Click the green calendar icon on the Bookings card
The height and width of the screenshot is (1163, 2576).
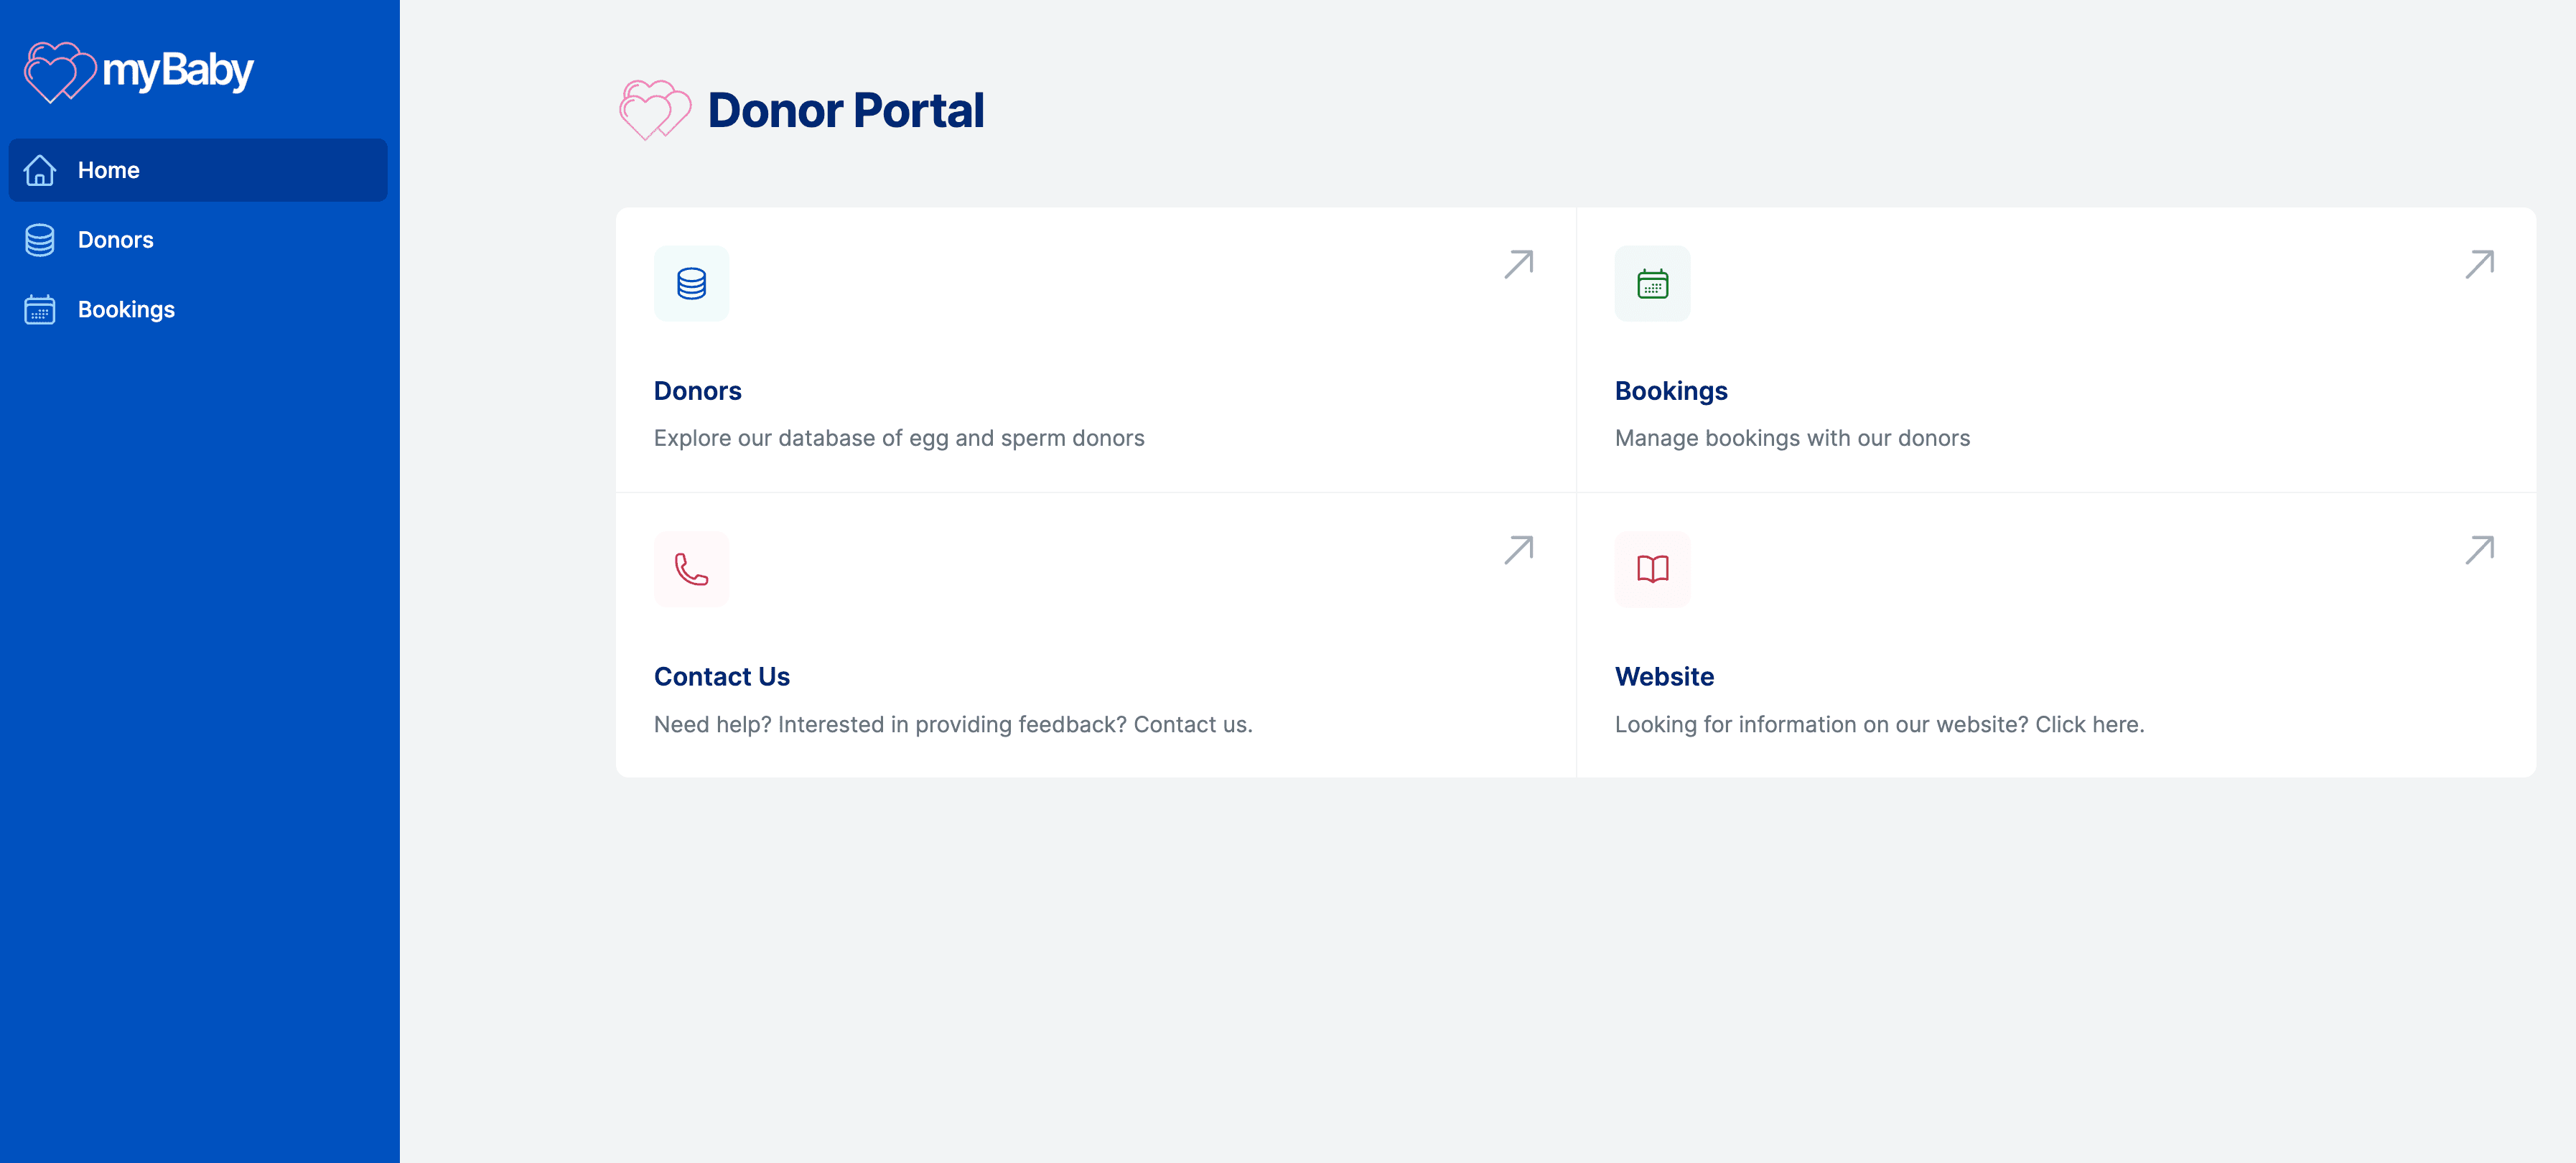pyautogui.click(x=1652, y=283)
